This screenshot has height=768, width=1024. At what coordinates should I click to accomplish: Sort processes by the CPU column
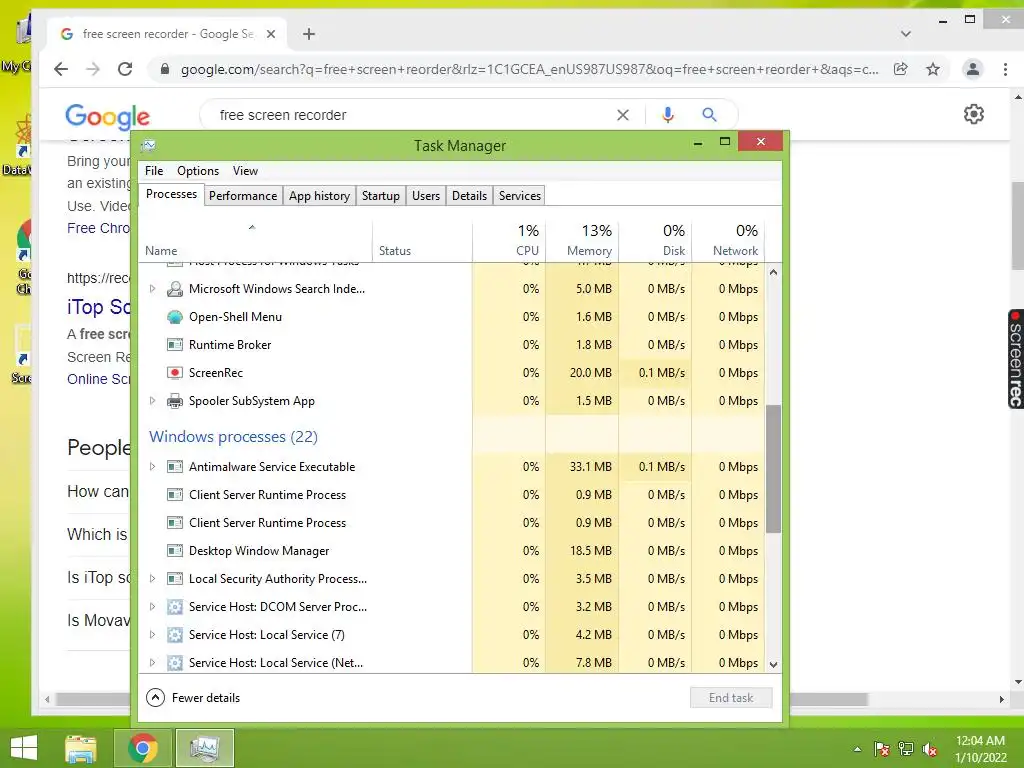point(509,240)
